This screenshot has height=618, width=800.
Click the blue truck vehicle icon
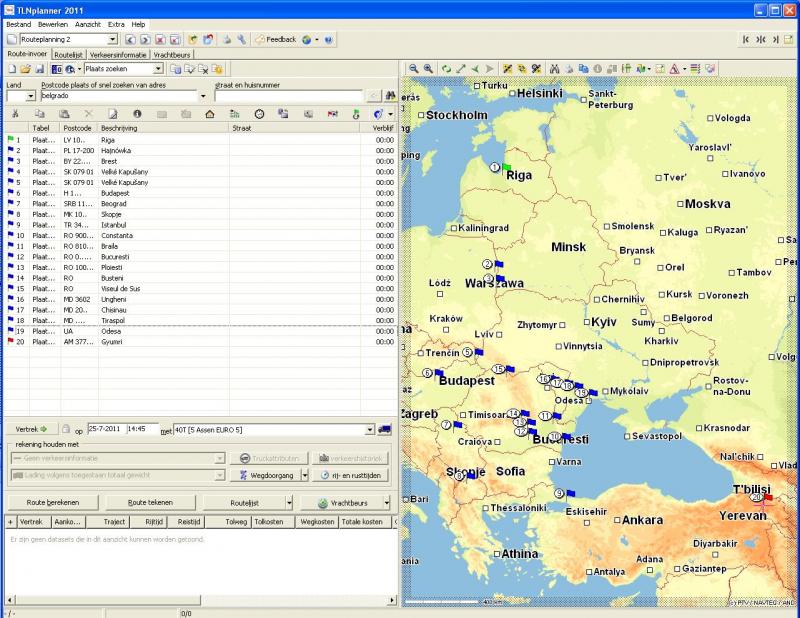coord(385,430)
